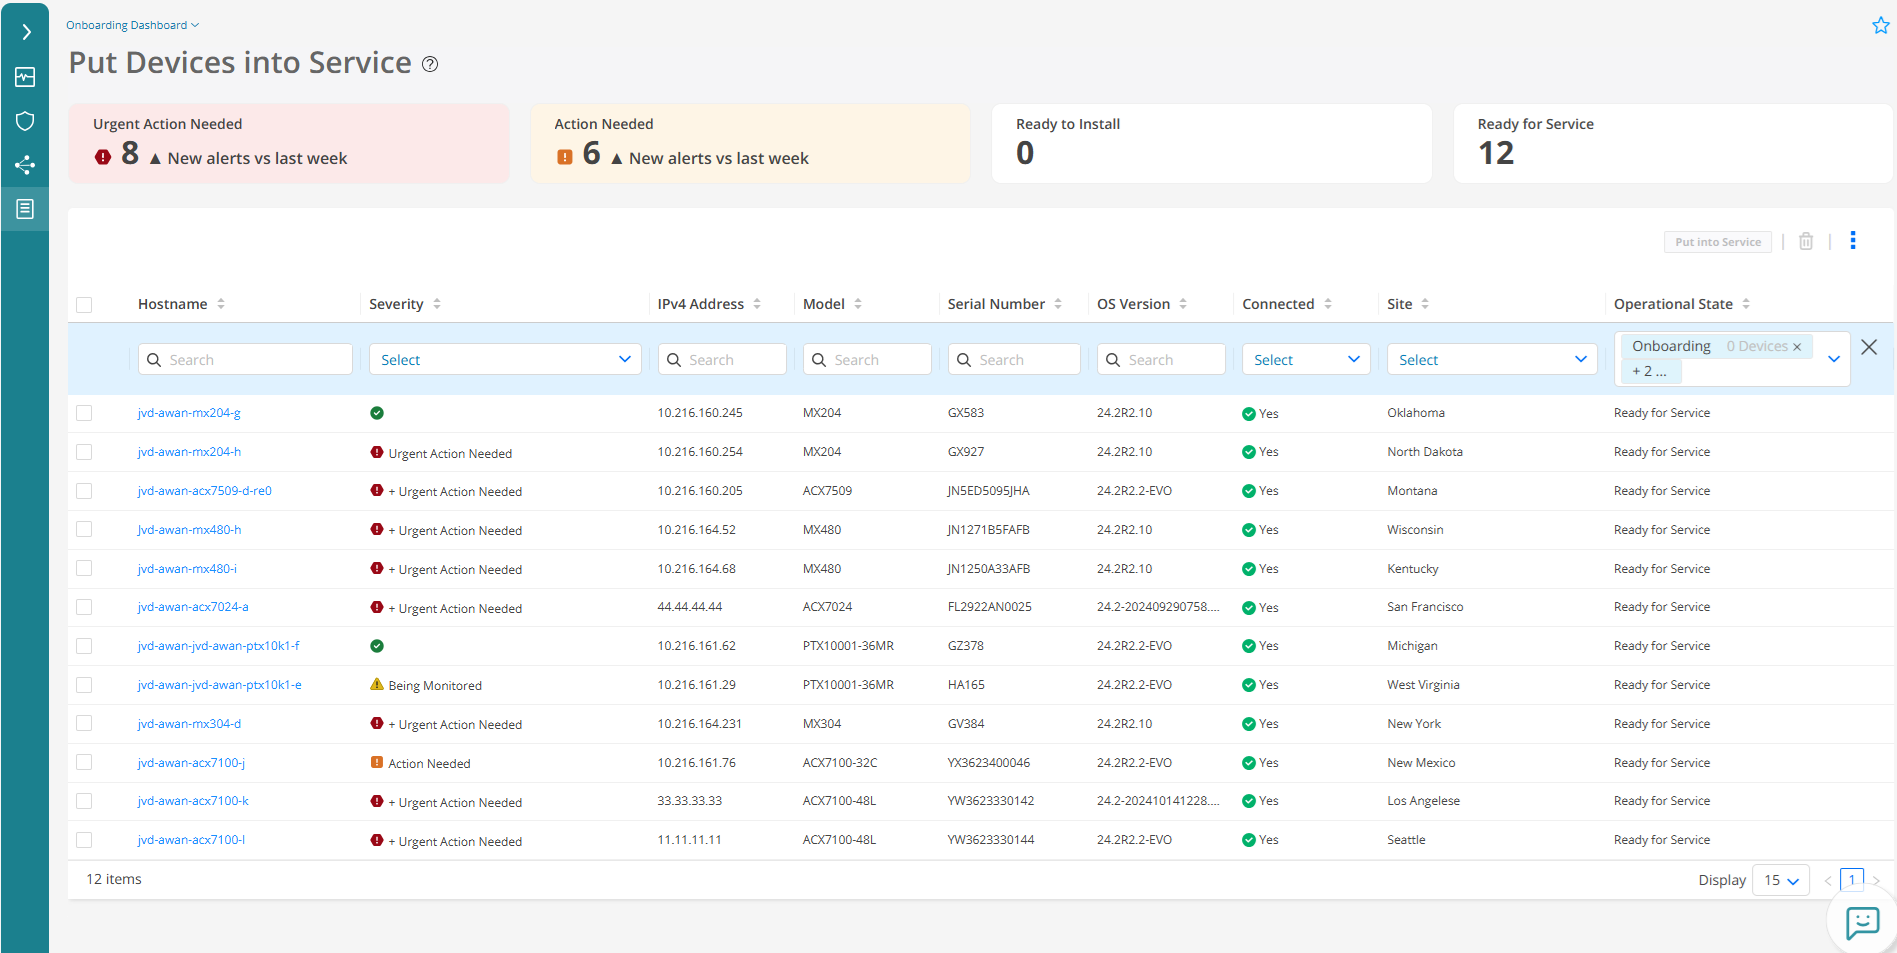The height and width of the screenshot is (953, 1897).
Task: Open the chat feedback bubble
Action: coord(1862,921)
